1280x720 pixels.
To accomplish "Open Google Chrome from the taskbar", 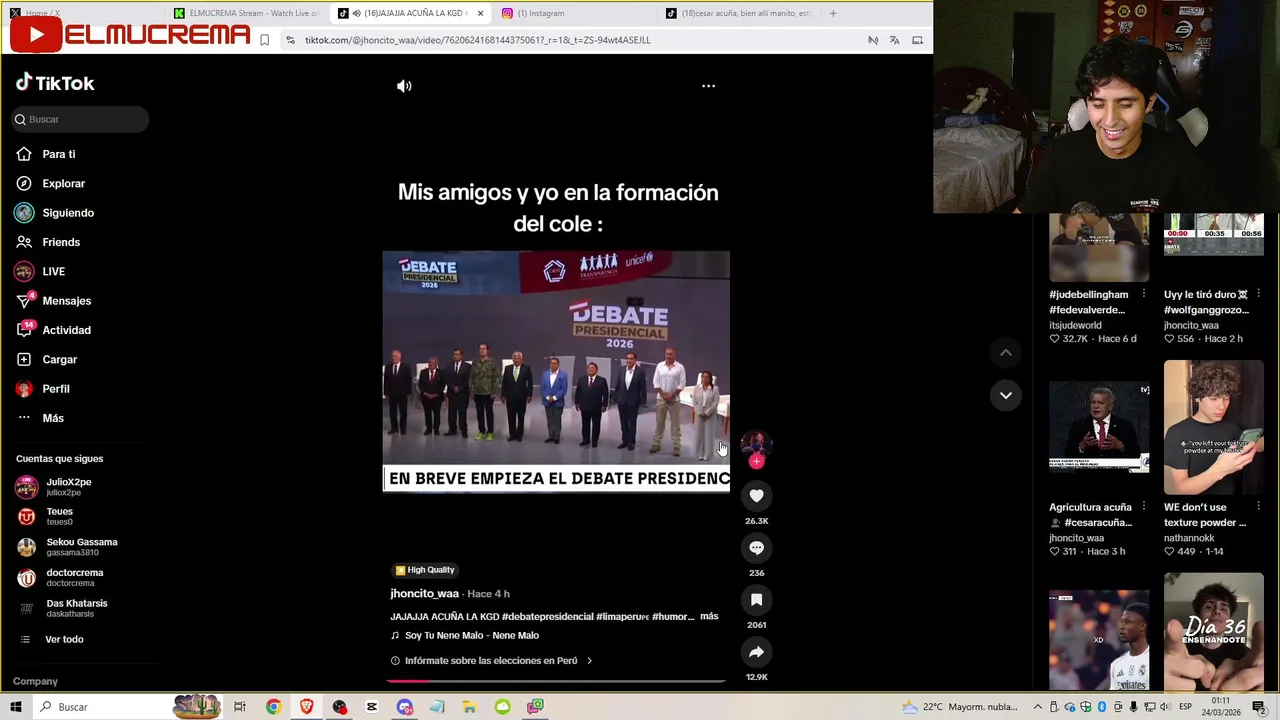I will (273, 707).
